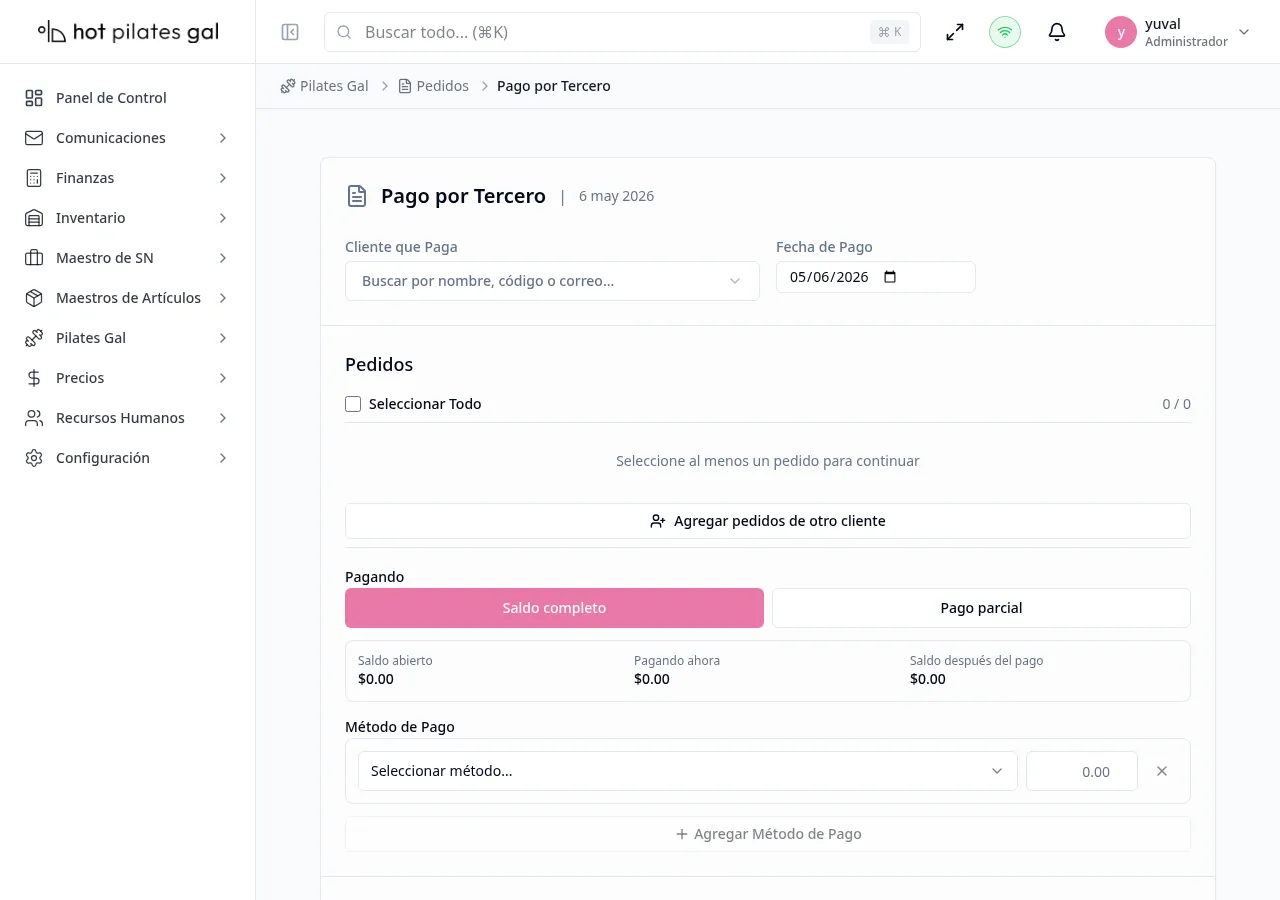Click the '0 / 0' selected orders counter
Viewport: 1280px width, 900px height.
pos(1176,404)
